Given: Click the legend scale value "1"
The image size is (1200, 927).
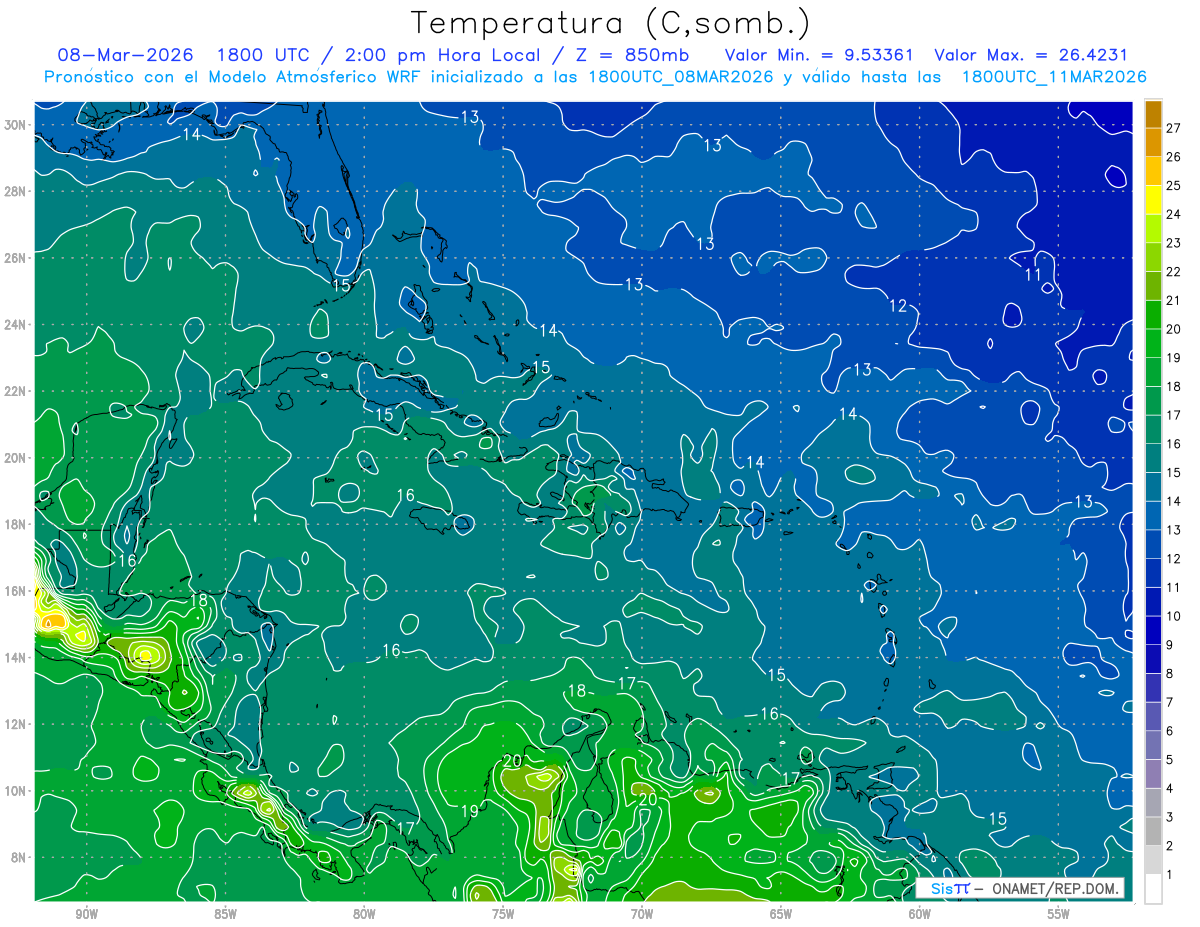Looking at the screenshot, I should pyautogui.click(x=1170, y=875).
